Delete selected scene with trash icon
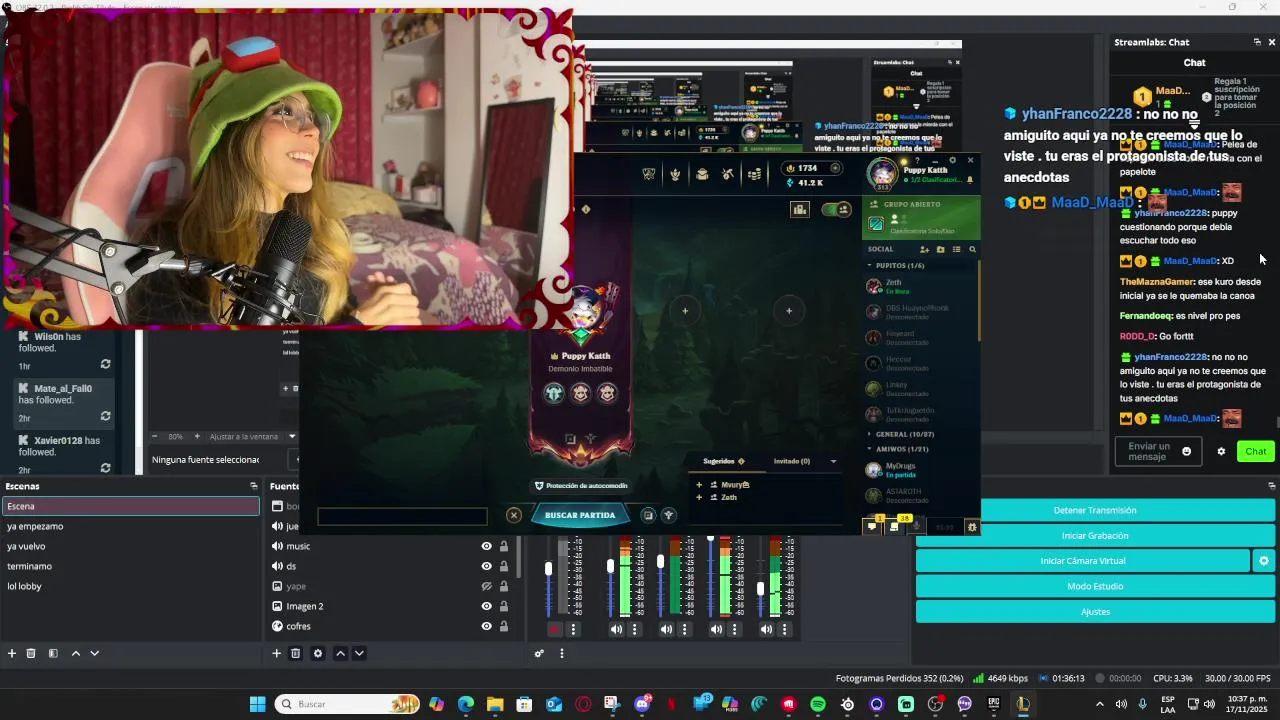Screen dimensions: 1280x720 pyautogui.click(x=31, y=653)
